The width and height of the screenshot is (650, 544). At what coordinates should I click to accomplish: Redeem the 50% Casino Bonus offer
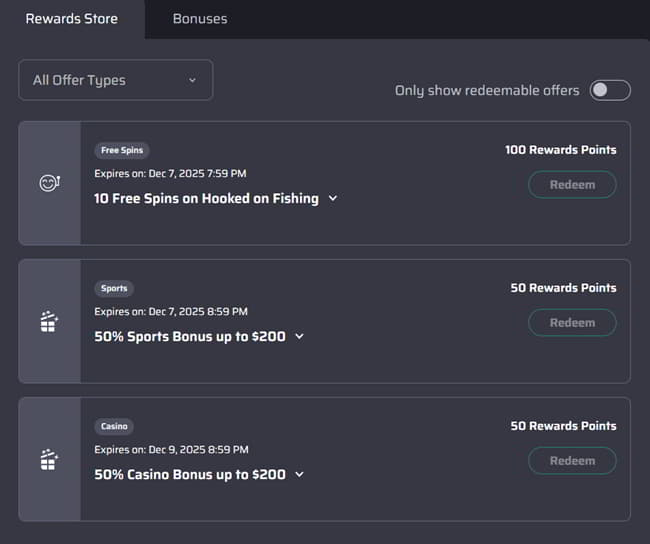click(x=572, y=461)
